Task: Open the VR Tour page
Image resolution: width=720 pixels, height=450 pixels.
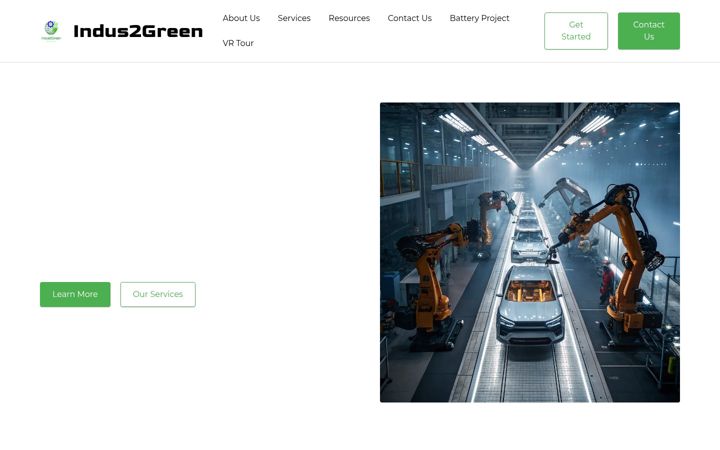Action: [x=238, y=43]
